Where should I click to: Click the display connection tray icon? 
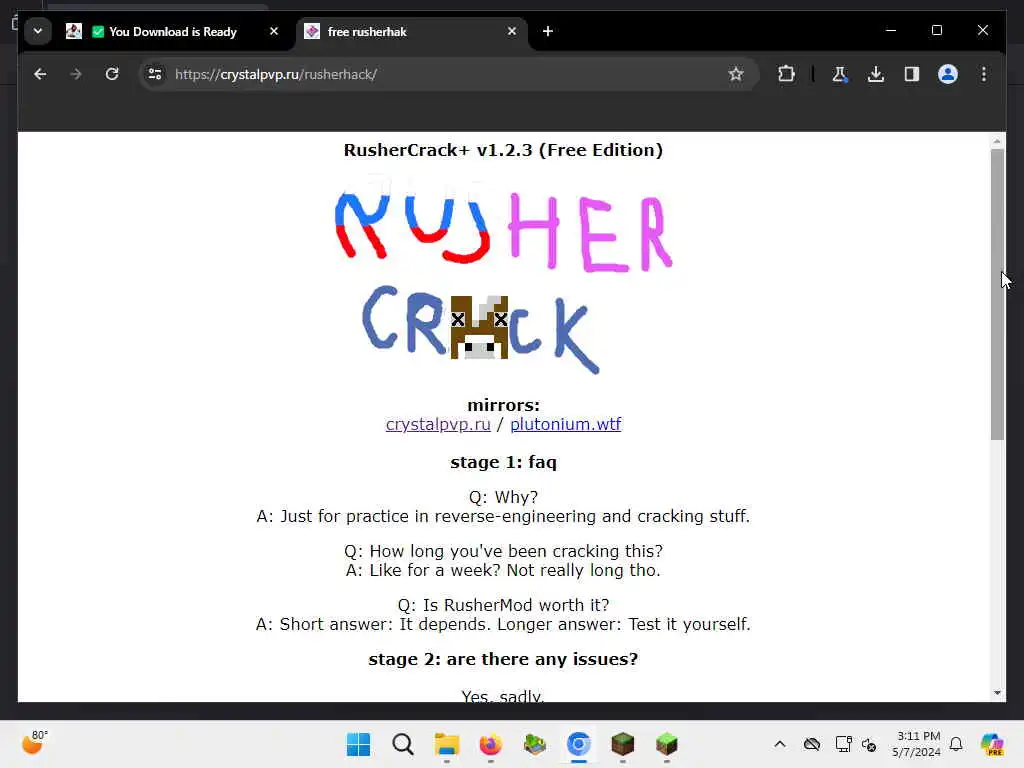(843, 744)
